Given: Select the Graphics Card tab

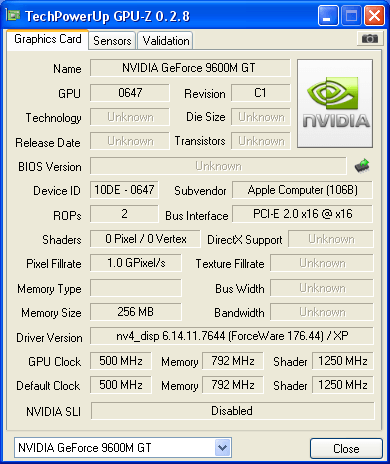Looking at the screenshot, I should tap(48, 39).
